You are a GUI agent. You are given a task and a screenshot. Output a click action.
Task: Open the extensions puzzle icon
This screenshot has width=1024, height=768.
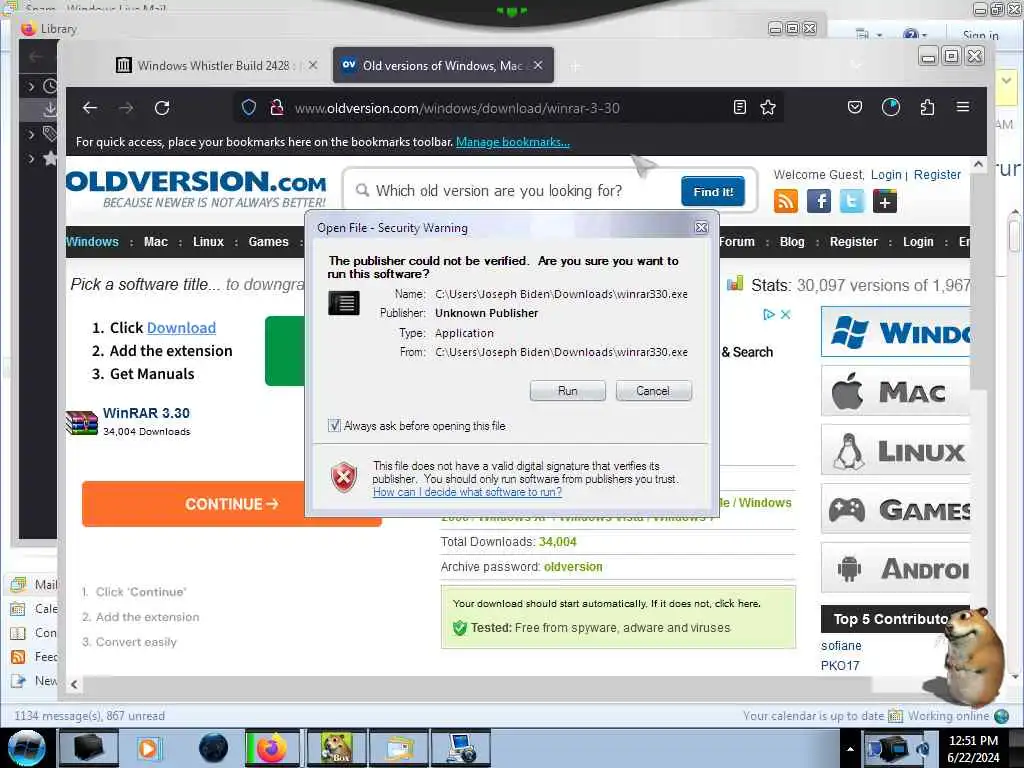[x=927, y=107]
